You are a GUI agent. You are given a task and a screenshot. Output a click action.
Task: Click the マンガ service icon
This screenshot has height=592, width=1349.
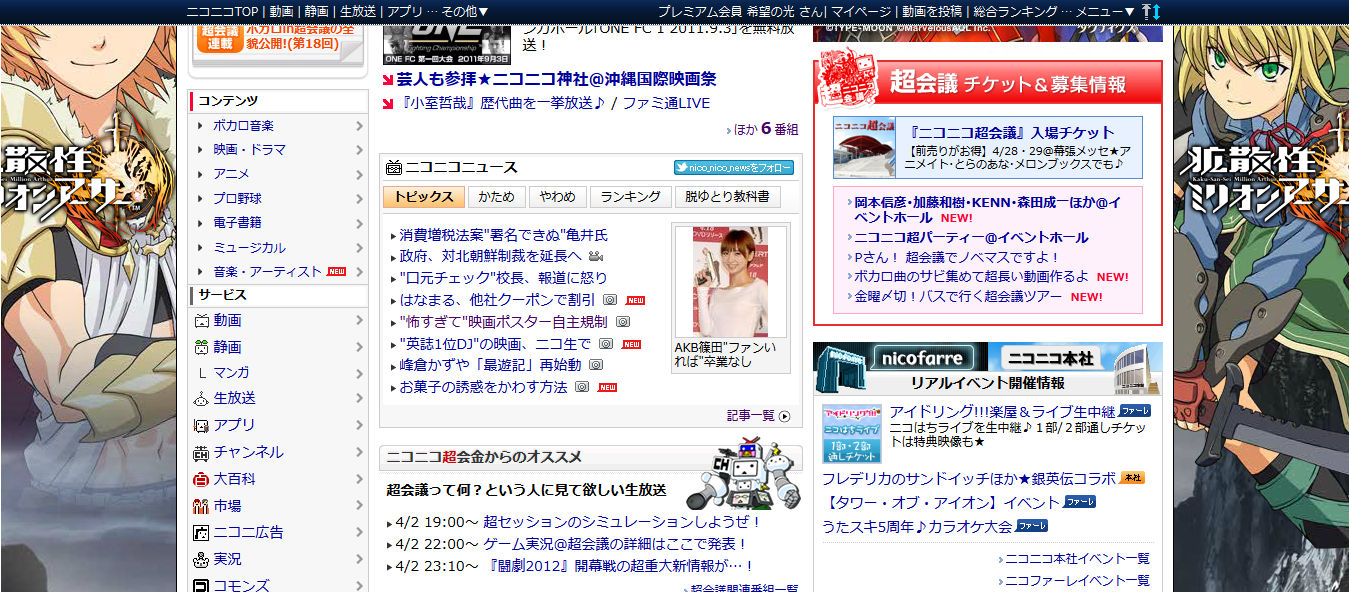201,373
